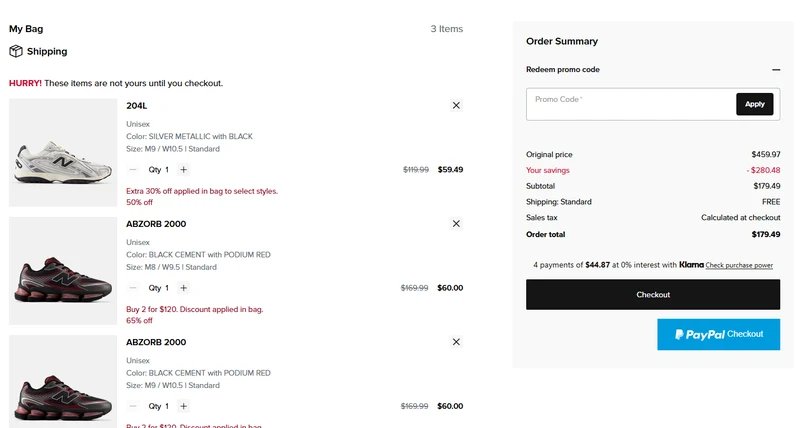Remove second ABZORB 2000 size M9 item

click(x=456, y=342)
